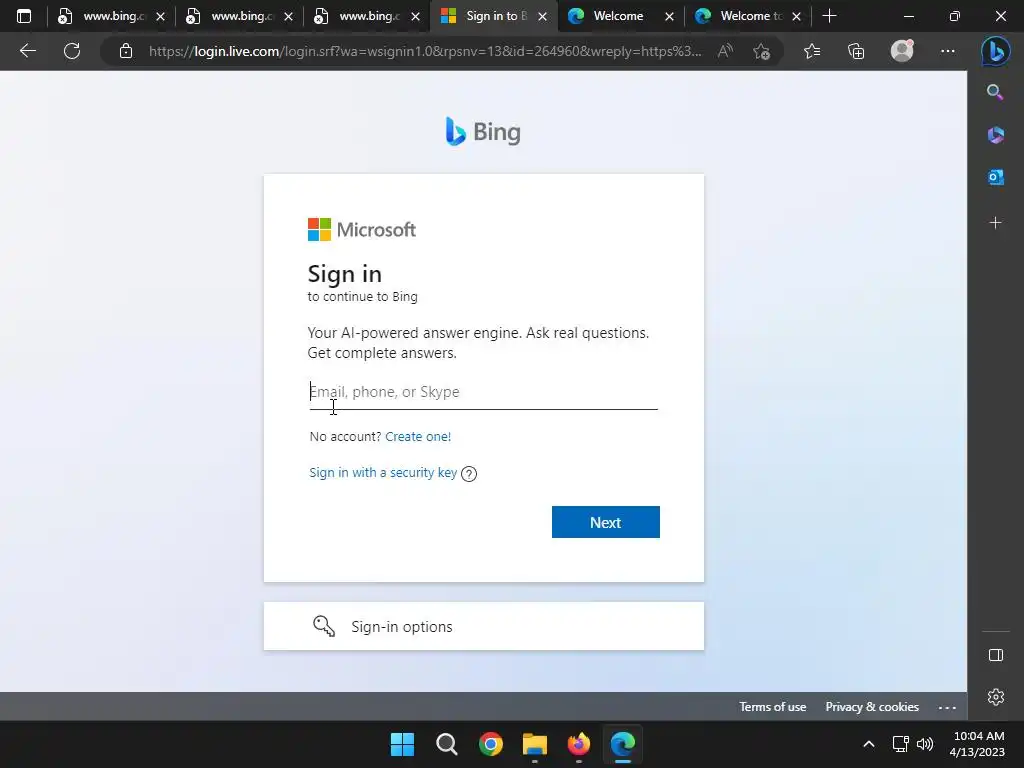Choose Sign in with a security key
This screenshot has height=768, width=1024.
click(383, 473)
